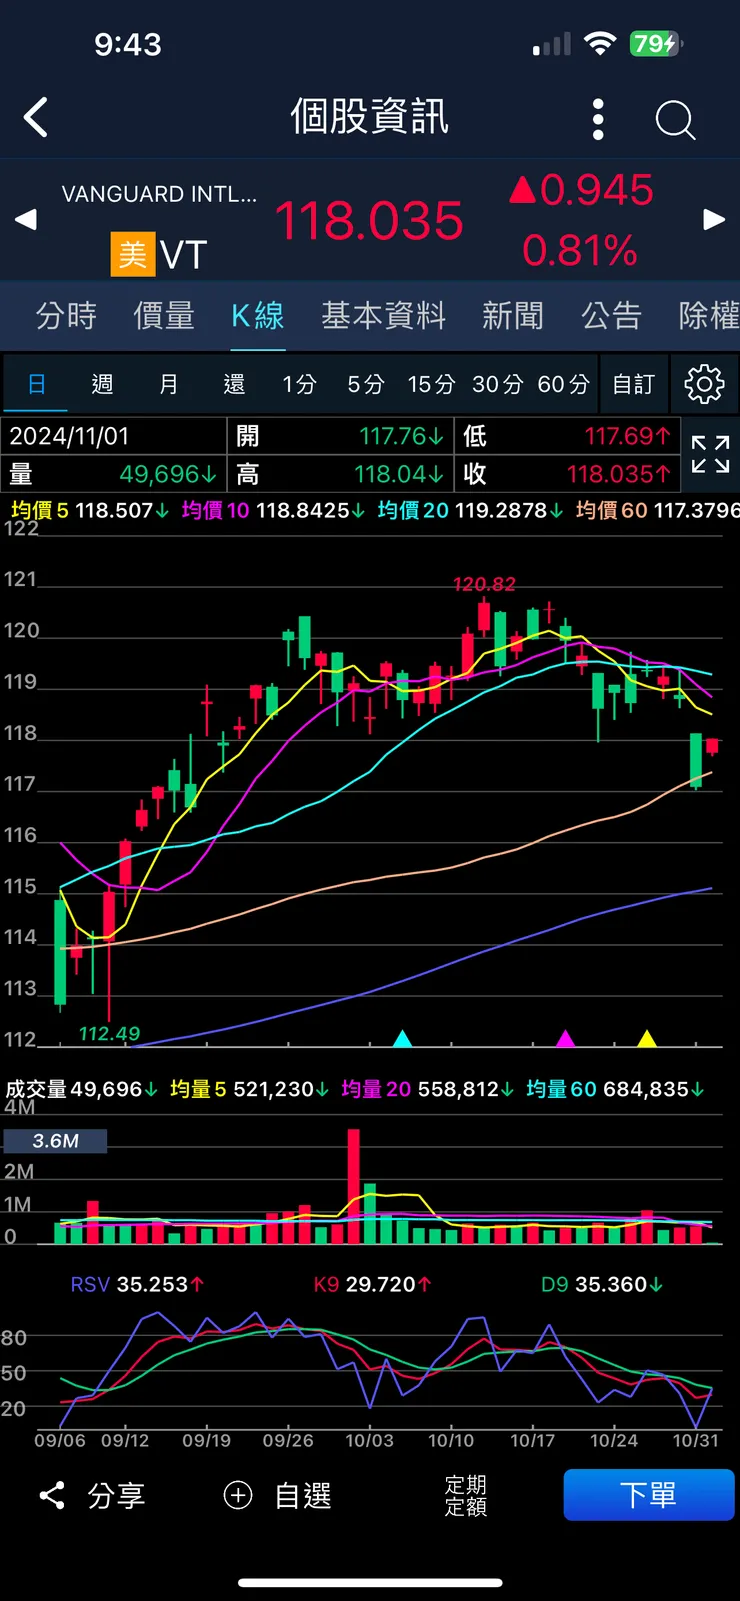Select the 週 weekly interval
The height and width of the screenshot is (1601, 740).
[x=102, y=384]
